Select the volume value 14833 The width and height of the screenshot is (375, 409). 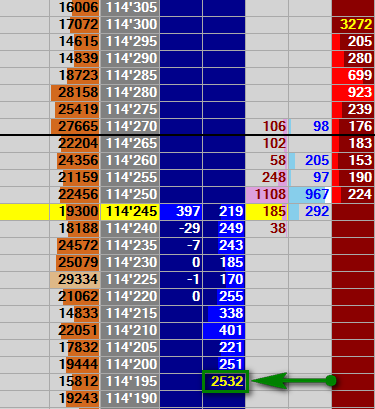75,313
